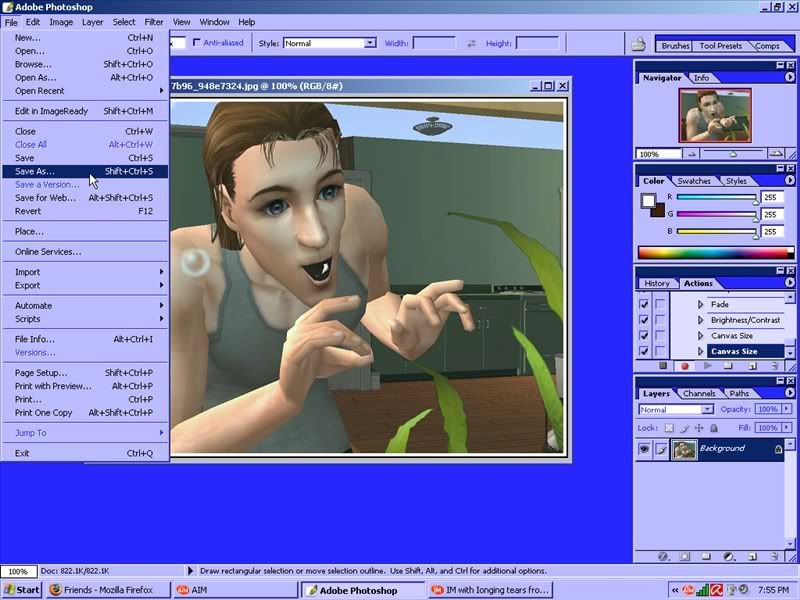
Task: Switch to Friends - Mozilla Firefox taskbar button
Action: [x=109, y=590]
